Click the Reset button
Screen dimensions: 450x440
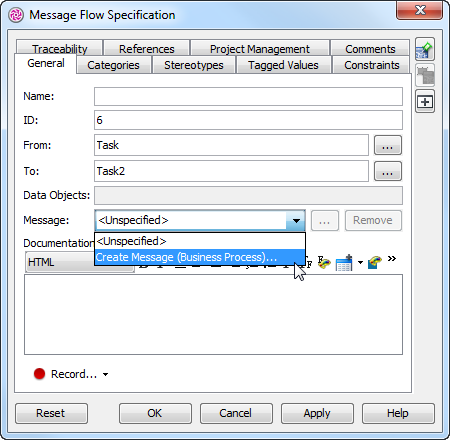51,413
